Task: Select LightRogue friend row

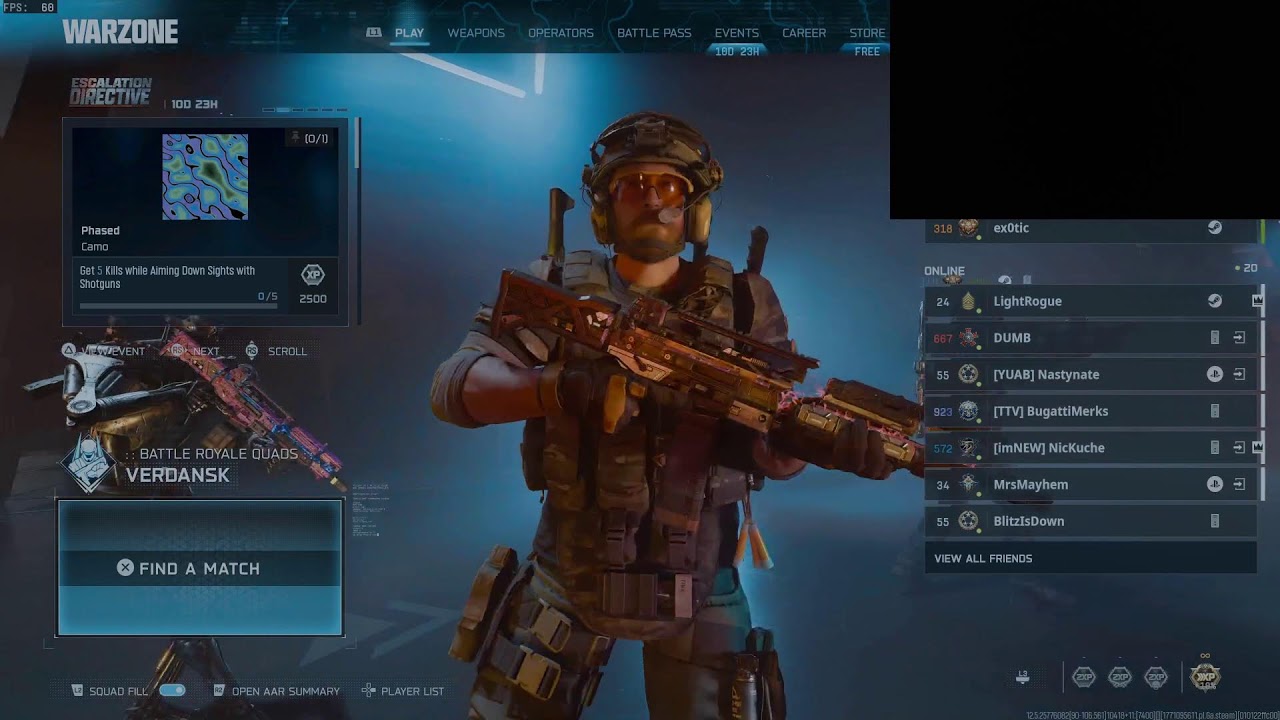Action: [1090, 301]
